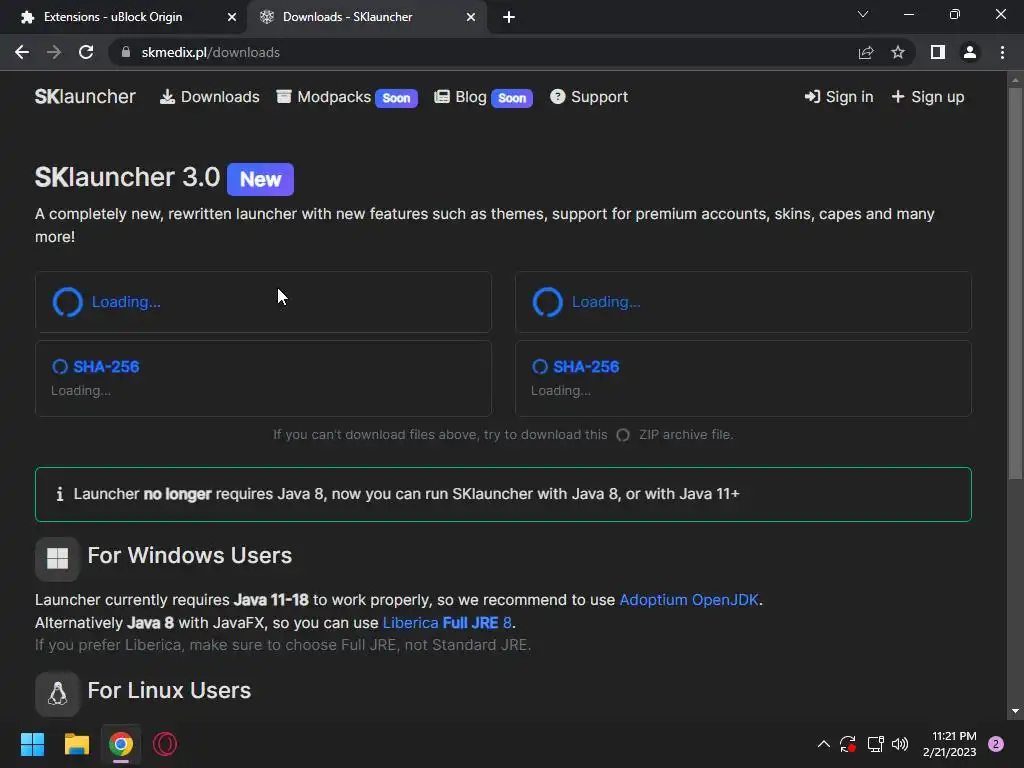This screenshot has height=768, width=1024.
Task: Click the Windows logo beside For Windows Users
Action: [57, 558]
